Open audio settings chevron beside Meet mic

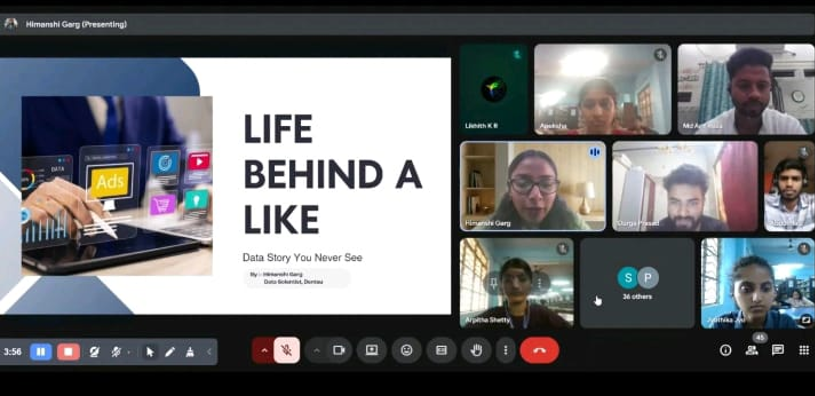[264, 350]
